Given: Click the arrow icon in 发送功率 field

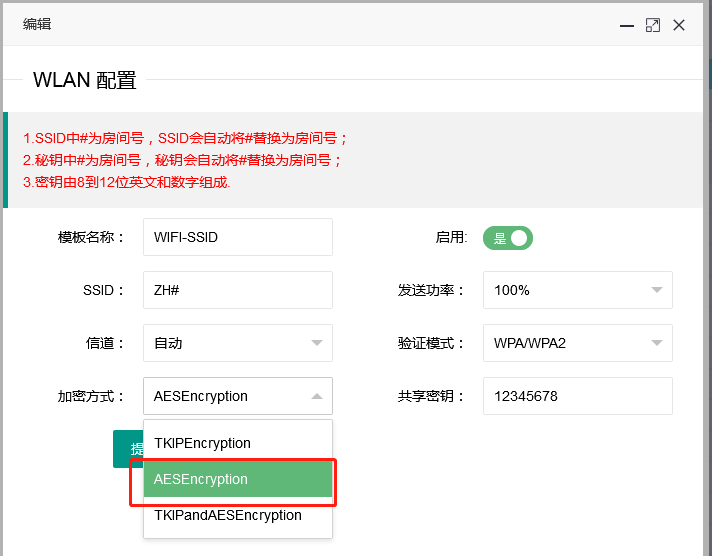Looking at the screenshot, I should 657,290.
